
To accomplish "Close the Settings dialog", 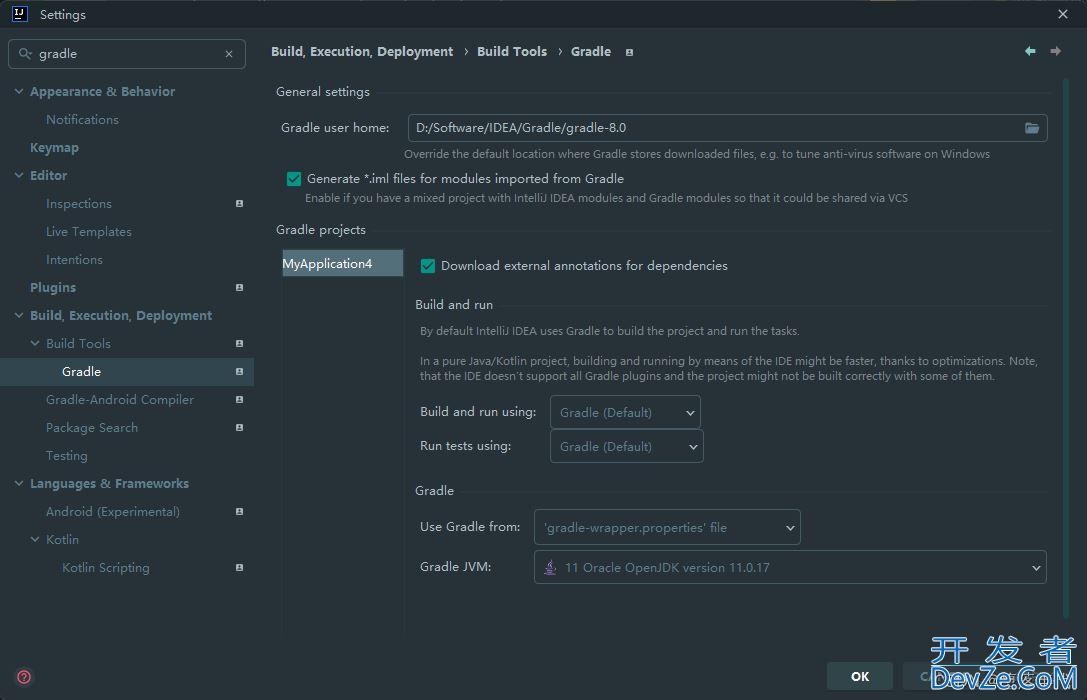I will click(x=1063, y=14).
